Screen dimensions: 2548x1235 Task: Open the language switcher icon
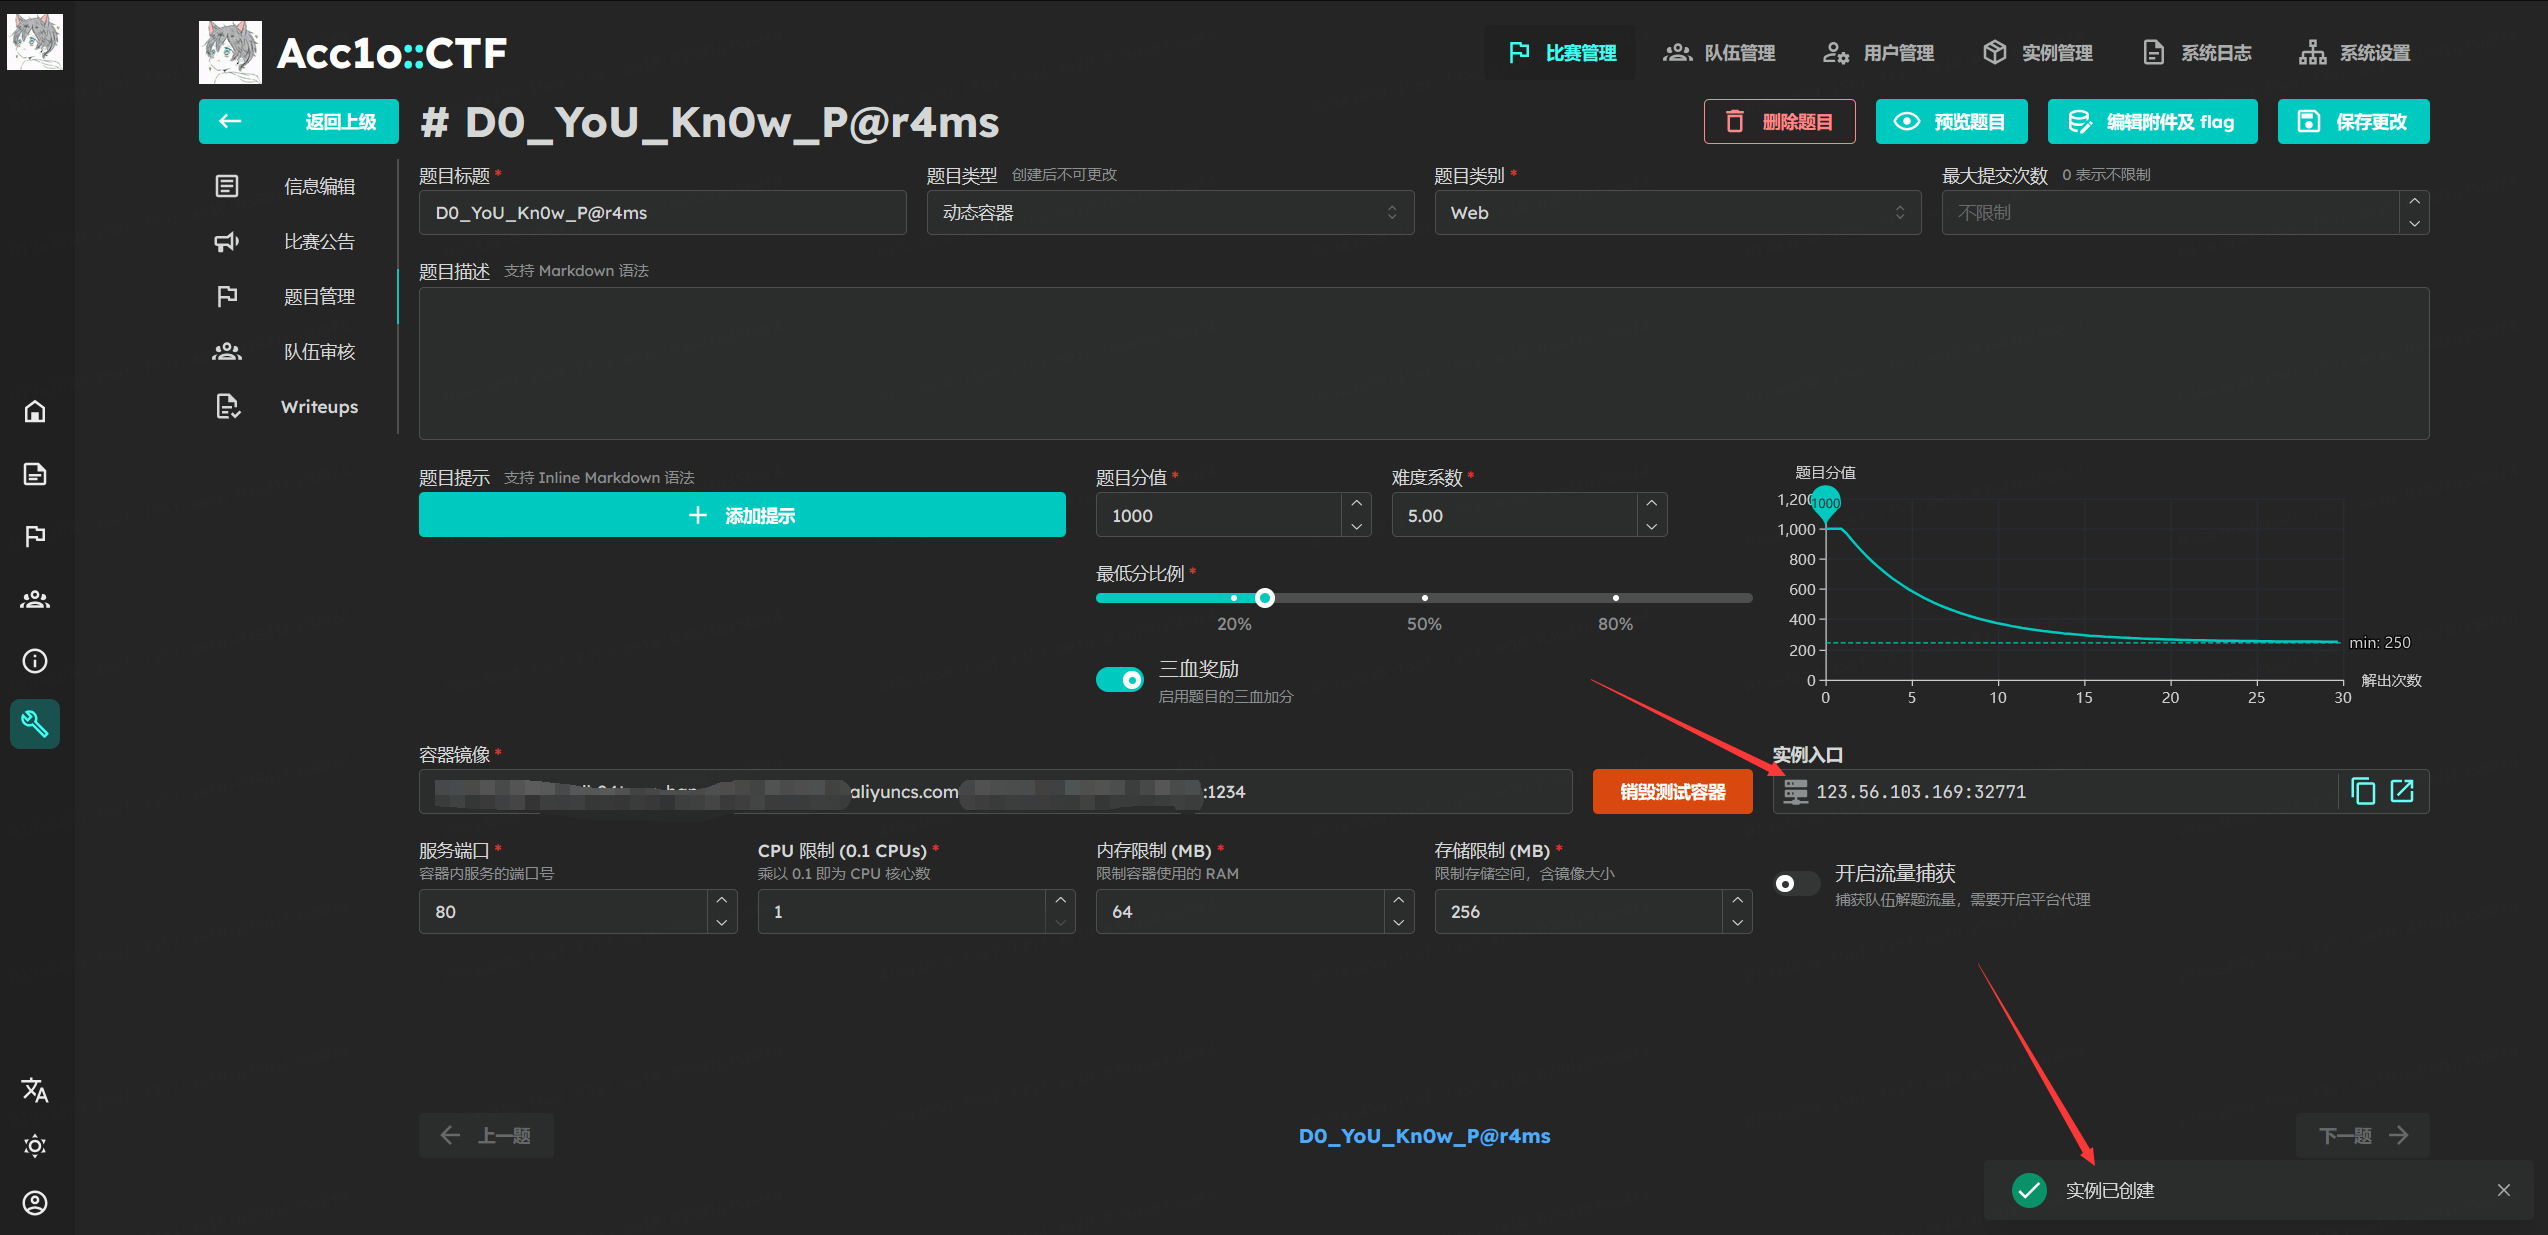(x=35, y=1089)
